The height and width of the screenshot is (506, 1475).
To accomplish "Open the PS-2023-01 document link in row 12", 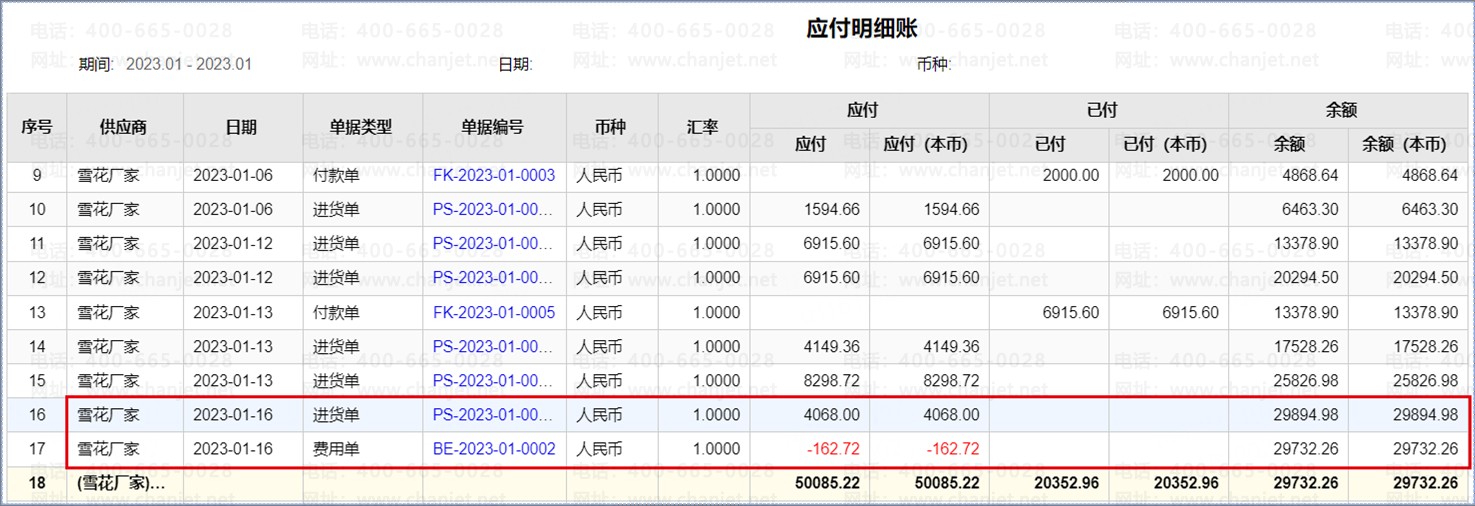I will click(x=494, y=278).
